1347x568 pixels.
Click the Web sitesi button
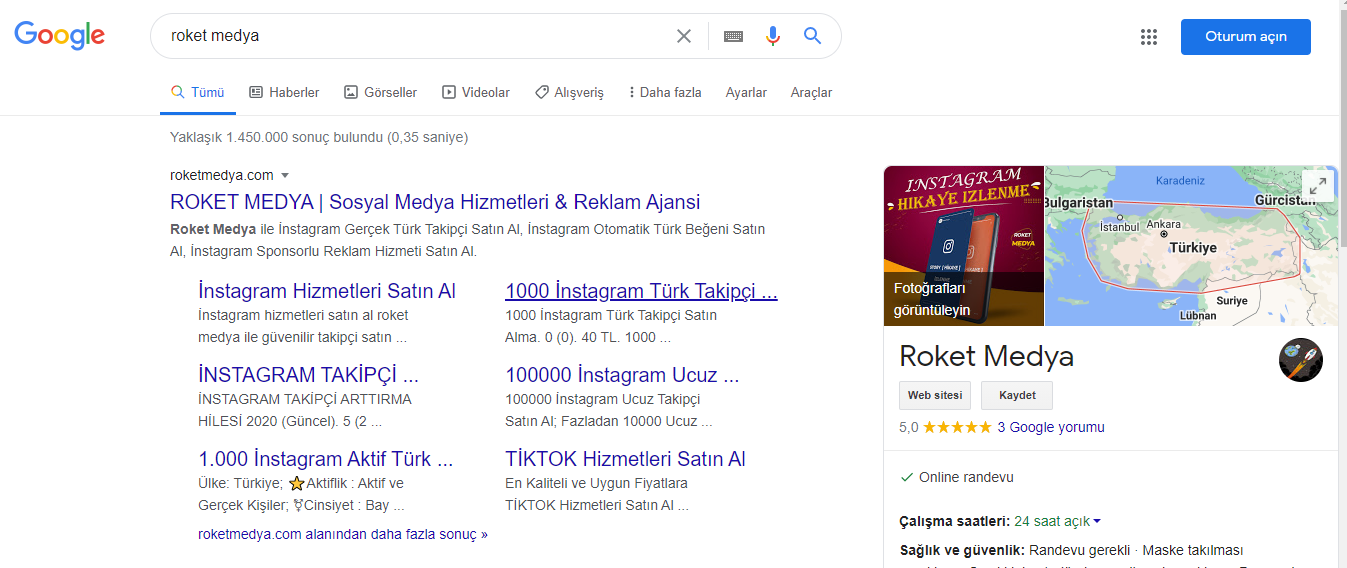click(934, 395)
